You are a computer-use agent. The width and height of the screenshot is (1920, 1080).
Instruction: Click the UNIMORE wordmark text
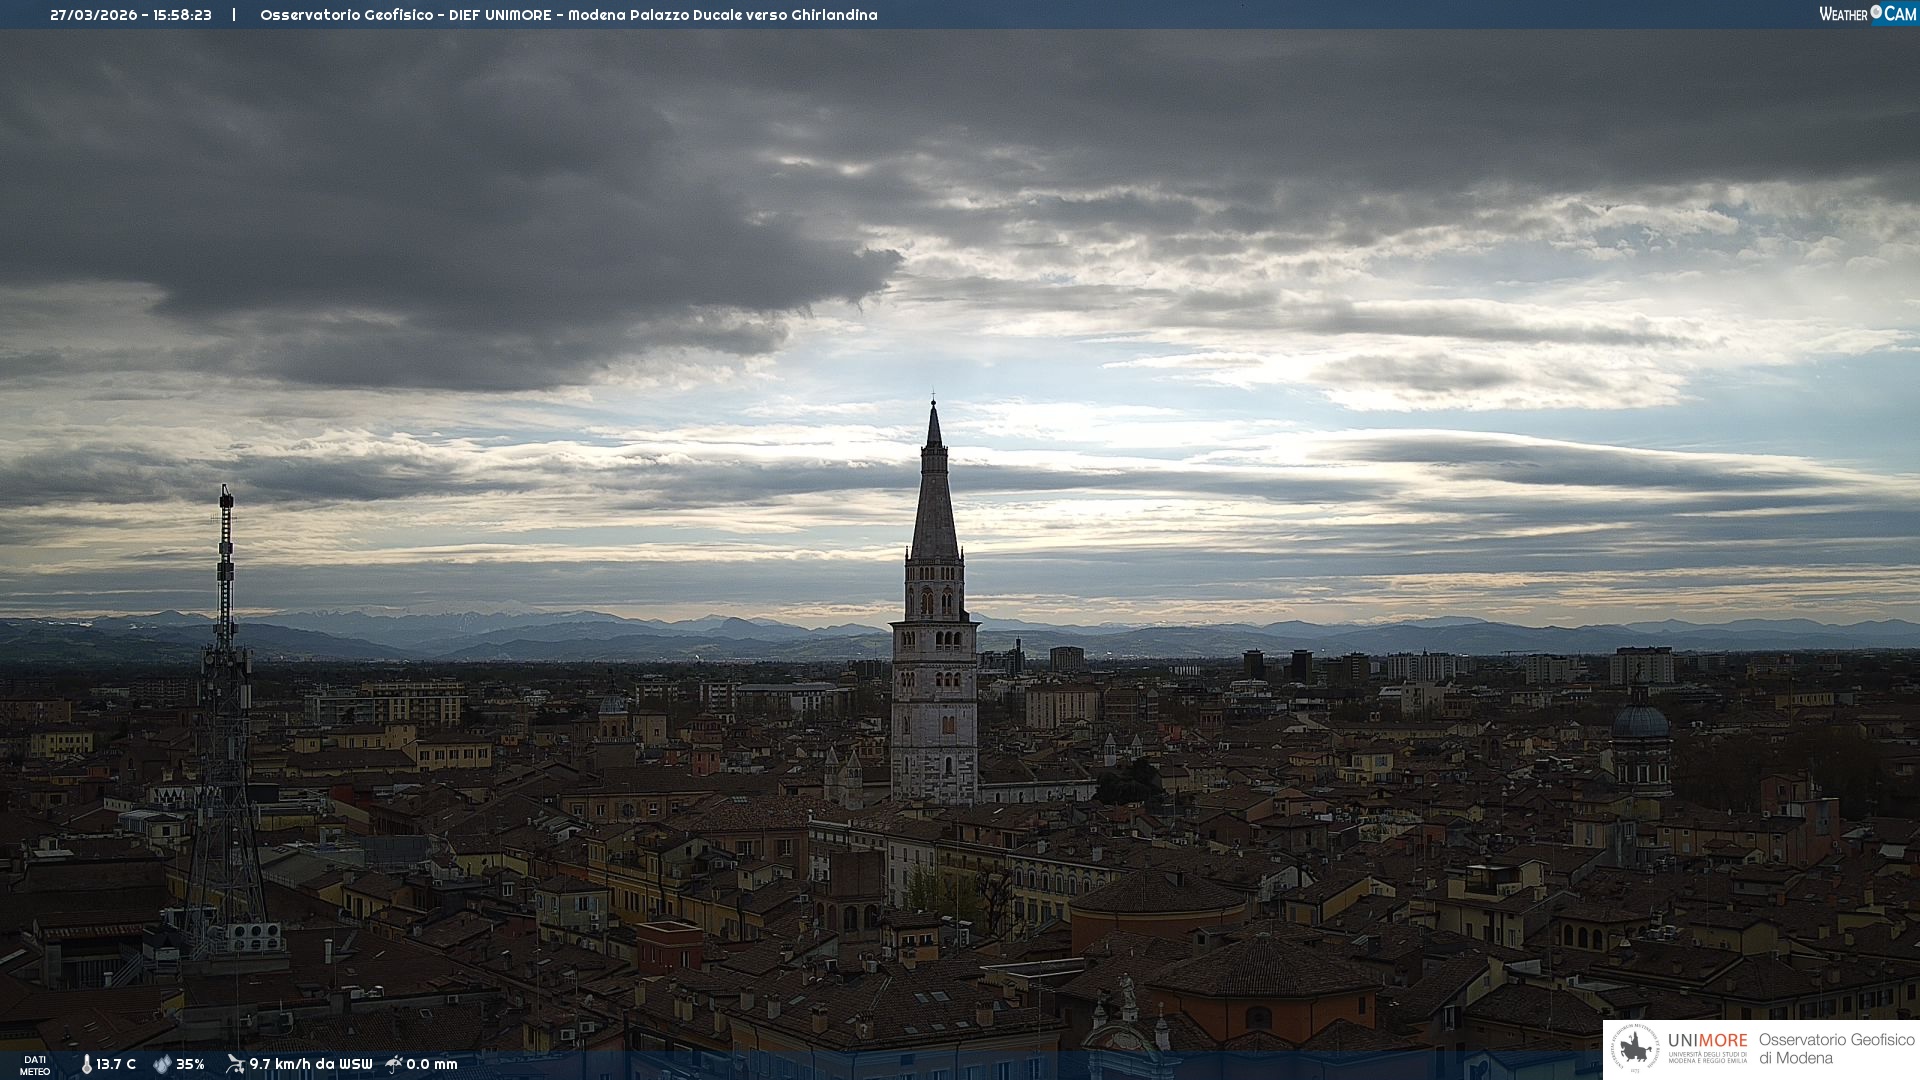tap(1707, 1041)
